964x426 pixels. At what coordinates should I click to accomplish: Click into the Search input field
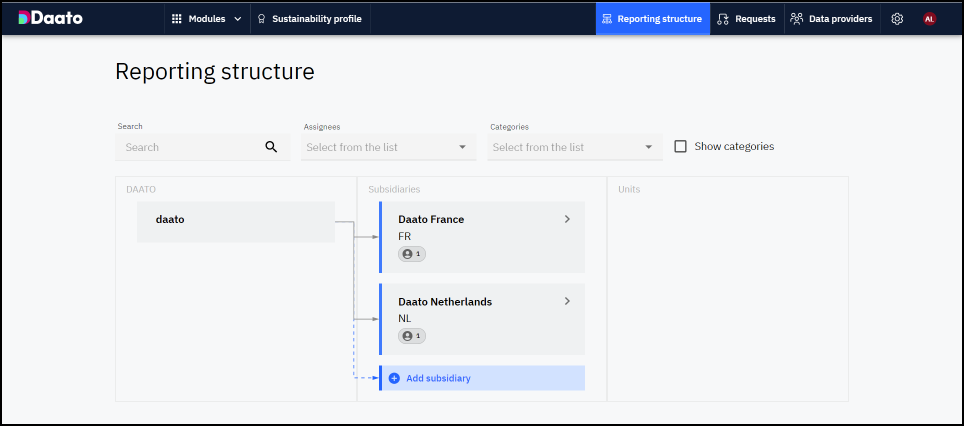(190, 147)
